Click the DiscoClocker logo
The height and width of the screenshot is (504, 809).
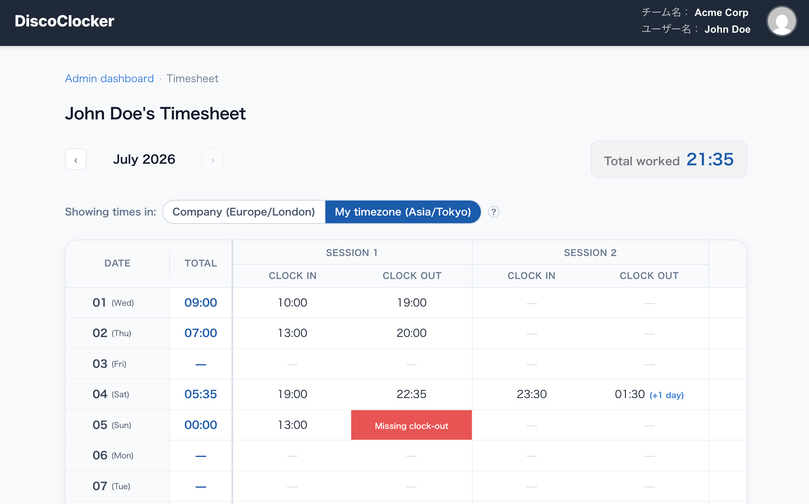click(64, 21)
